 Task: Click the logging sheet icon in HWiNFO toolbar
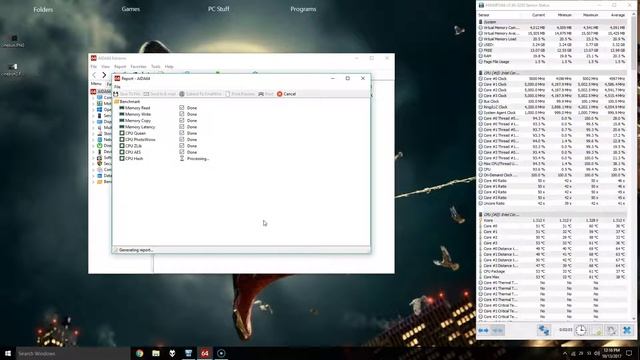[596, 330]
